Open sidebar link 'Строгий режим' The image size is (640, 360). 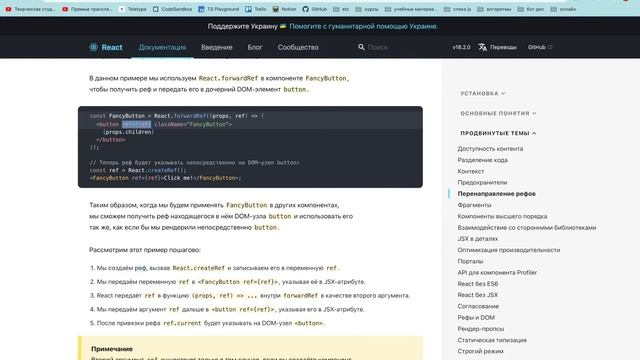click(x=480, y=351)
